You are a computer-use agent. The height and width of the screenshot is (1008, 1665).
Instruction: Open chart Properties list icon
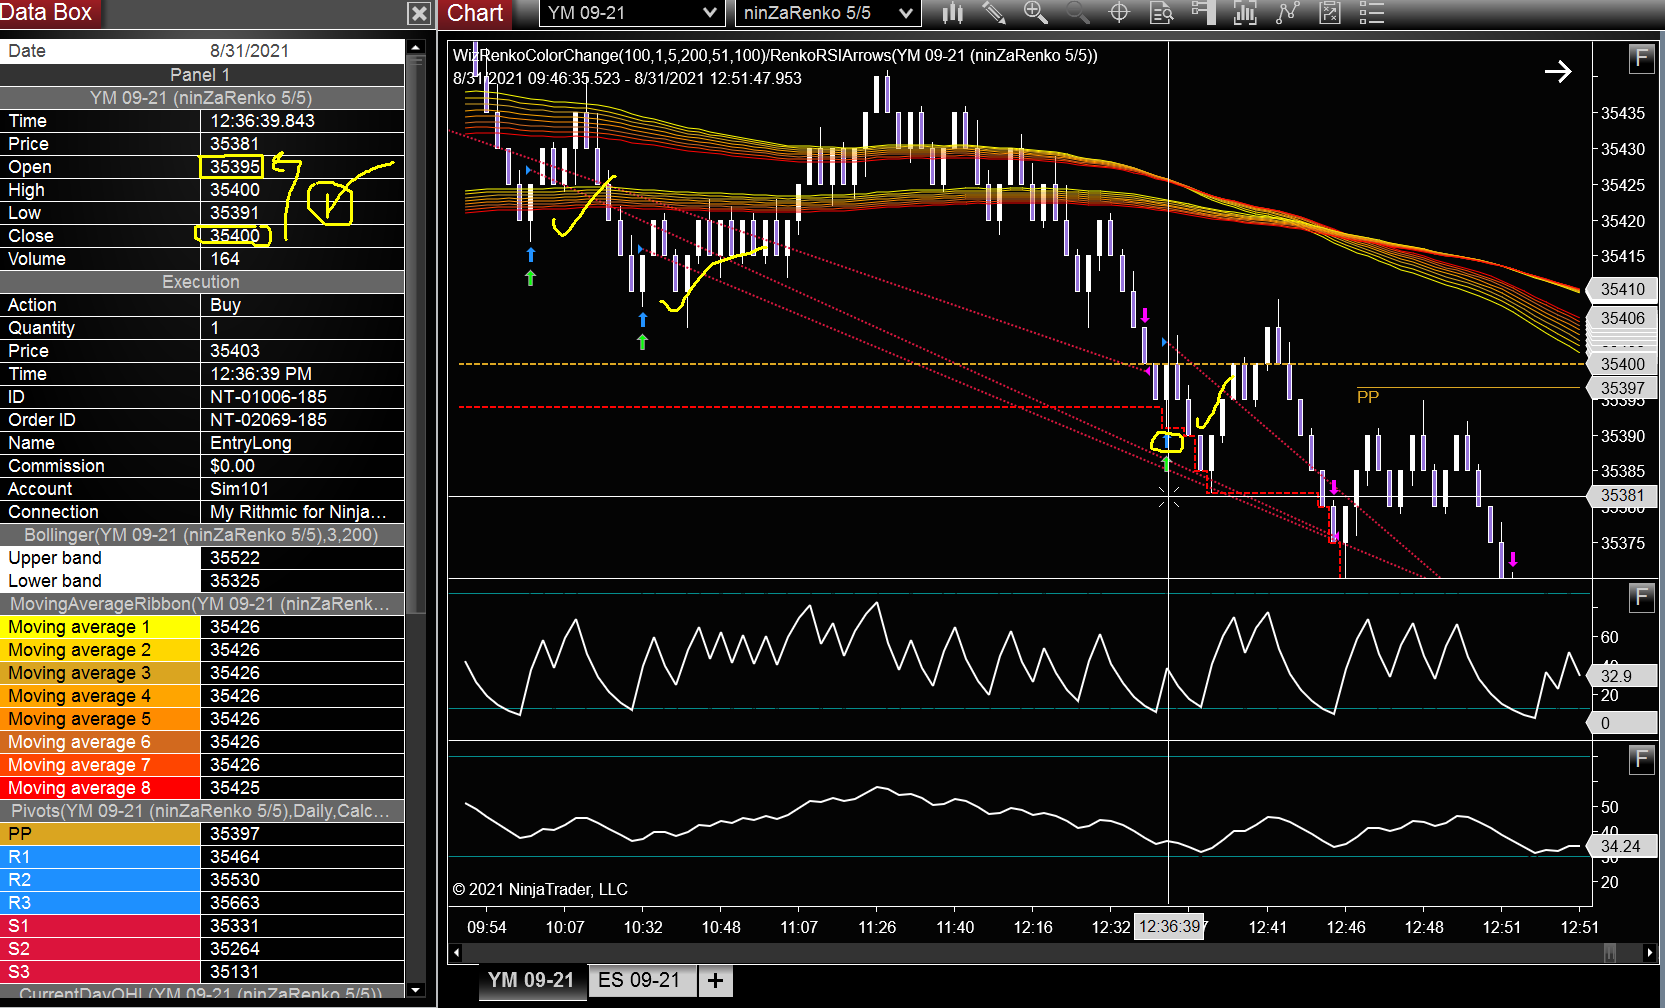click(1372, 13)
